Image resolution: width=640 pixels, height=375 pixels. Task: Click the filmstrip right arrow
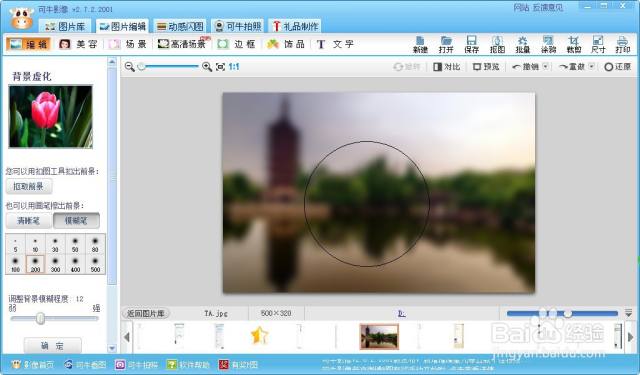630,337
